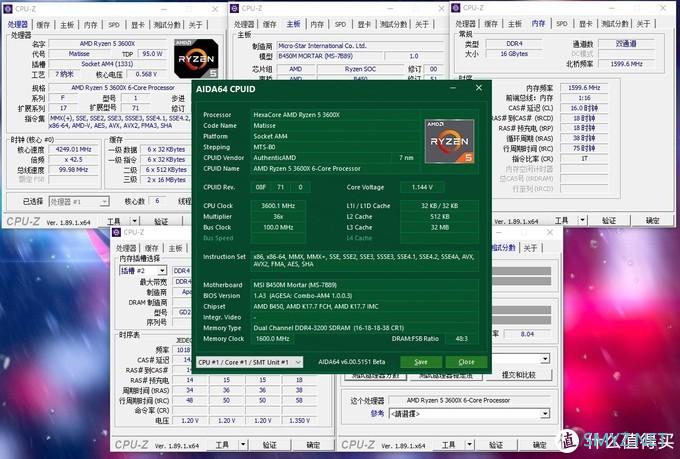Click manufacturer Micro-Star International Co. Ltd.
The width and height of the screenshot is (680, 459).
pos(362,46)
